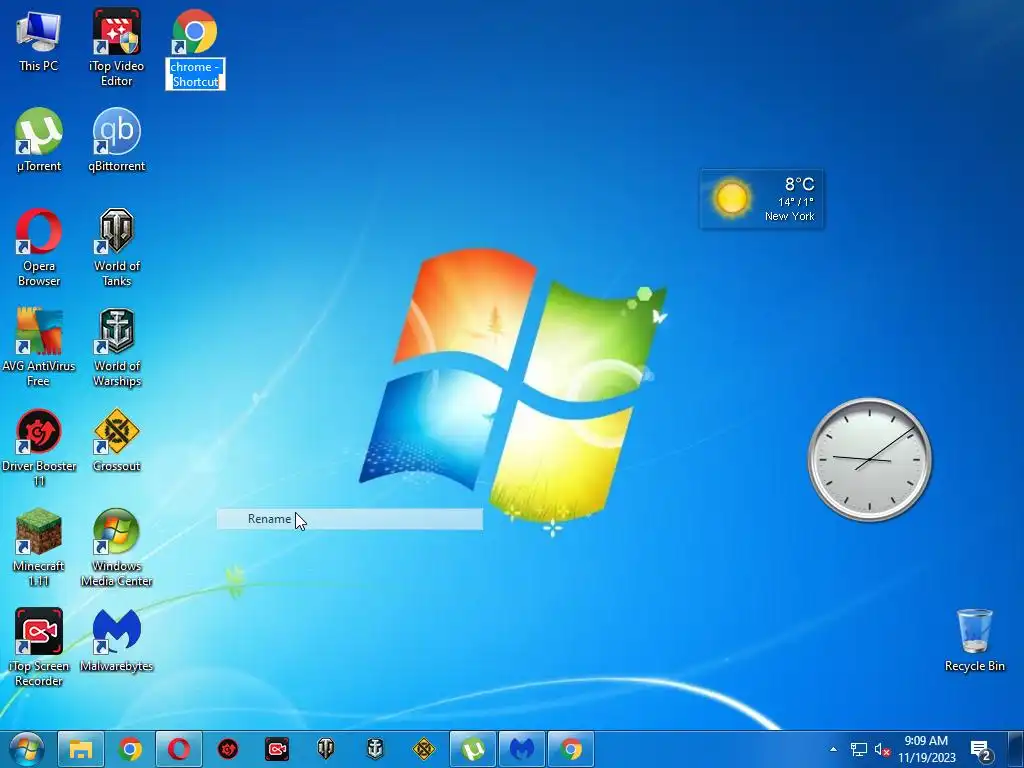Viewport: 1024px width, 768px height.
Task: Open iTop Screen Recorder taskbar icon
Action: point(277,749)
